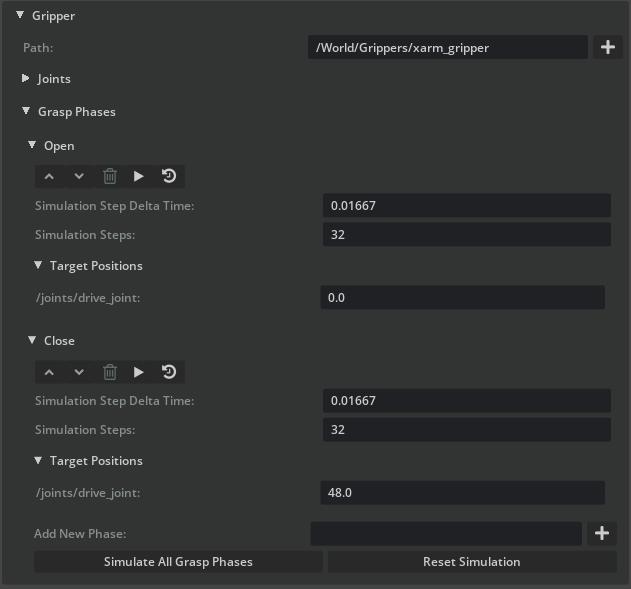631x589 pixels.
Task: Delete the Close grasp phase
Action: (x=110, y=372)
